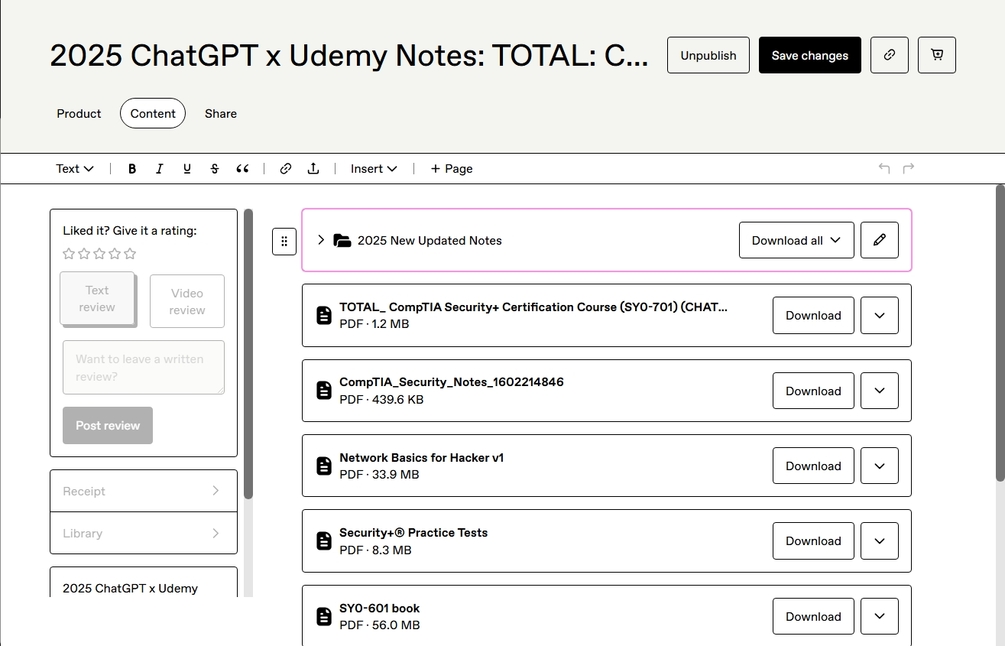Viewport: 1005px width, 646px height.
Task: Click file icon of Security+ Practice Tests
Action: [324, 541]
